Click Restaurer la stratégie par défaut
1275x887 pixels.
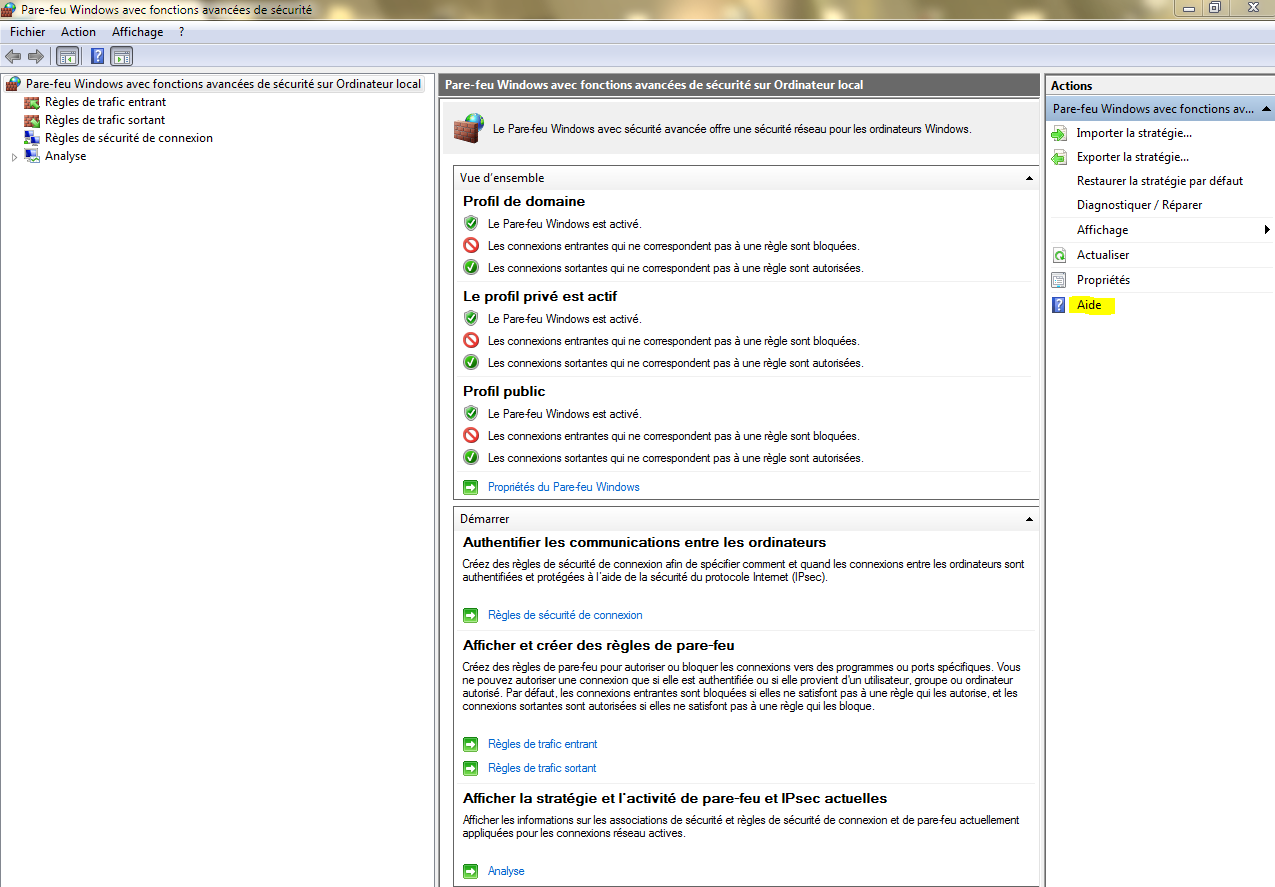tap(1159, 181)
